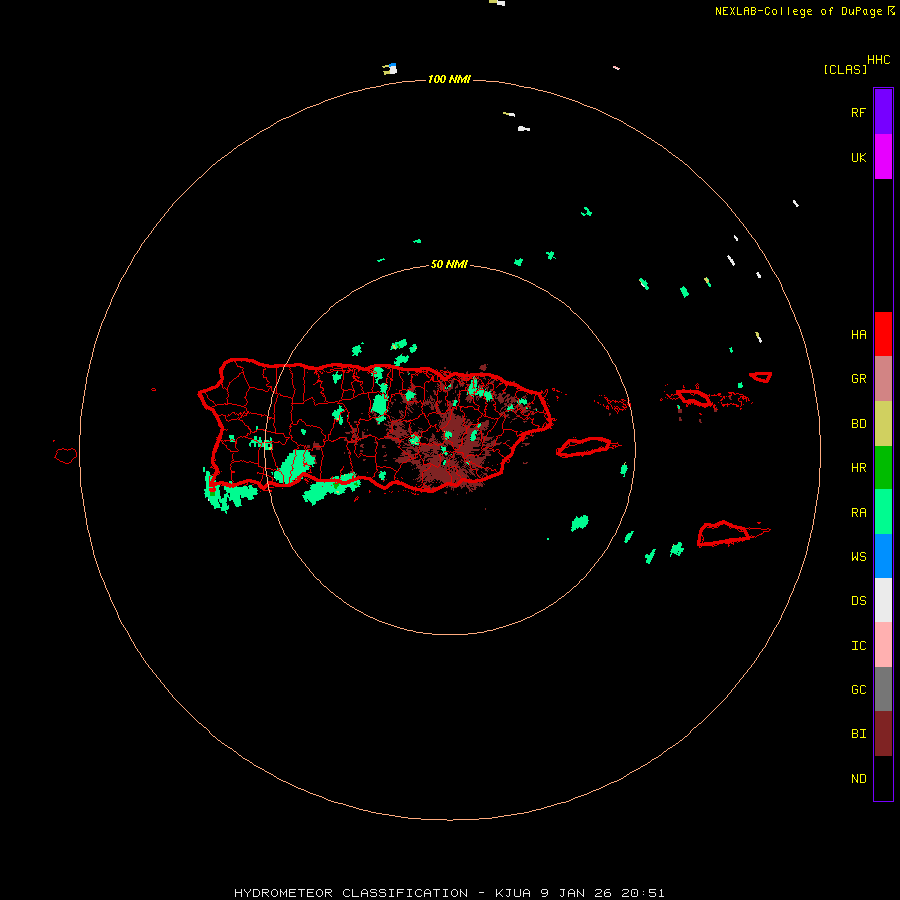Click the [CLAS] legend header
The height and width of the screenshot is (900, 900).
845,69
